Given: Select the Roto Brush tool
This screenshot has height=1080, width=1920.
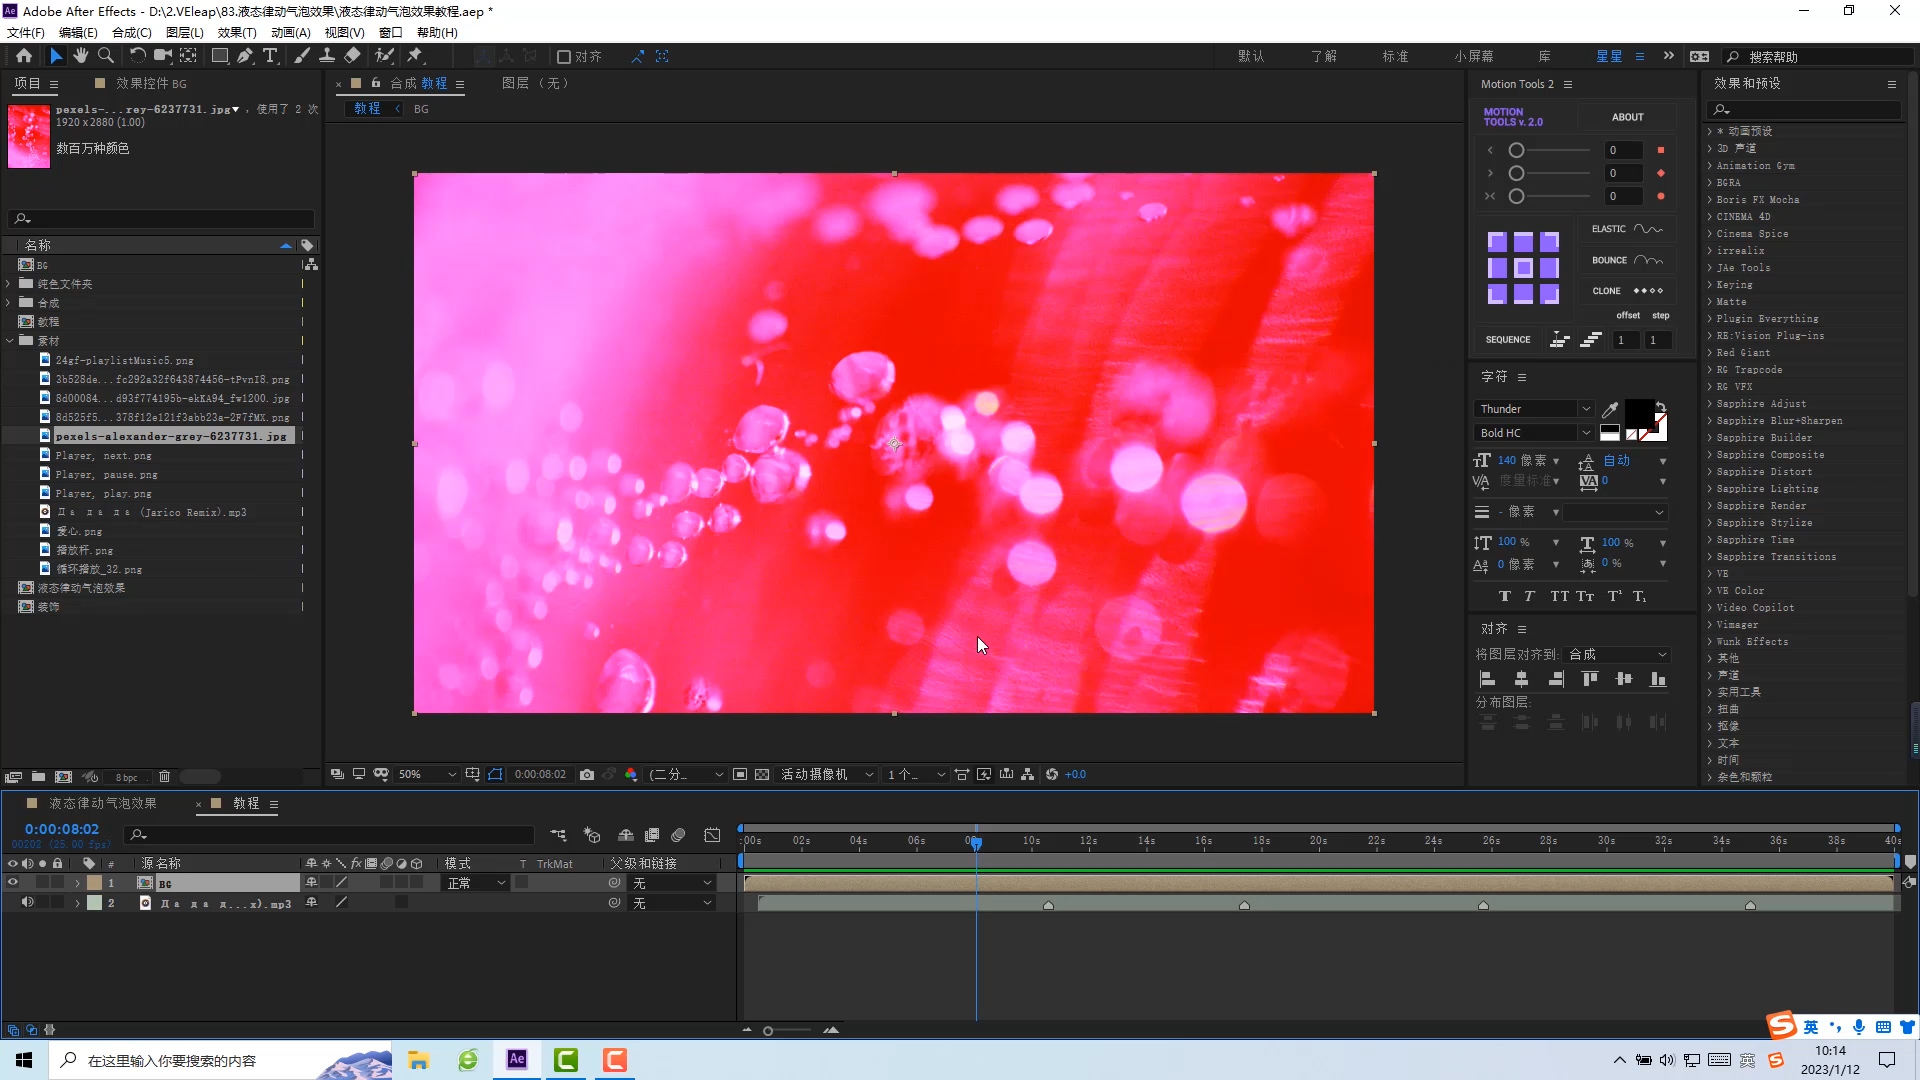Looking at the screenshot, I should [x=384, y=56].
